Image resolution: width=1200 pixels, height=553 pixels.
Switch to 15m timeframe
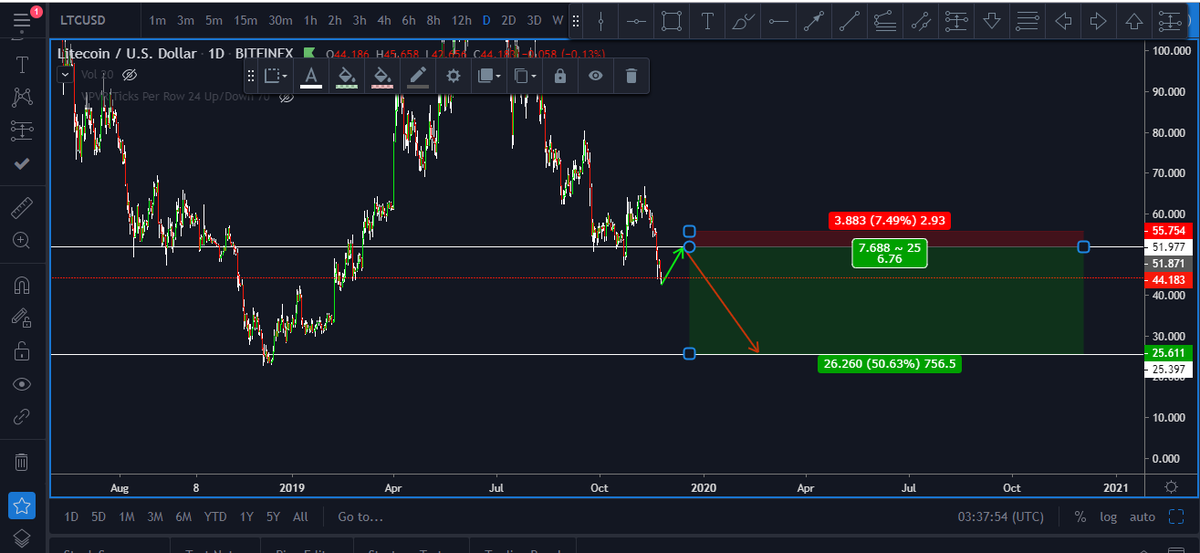point(247,20)
